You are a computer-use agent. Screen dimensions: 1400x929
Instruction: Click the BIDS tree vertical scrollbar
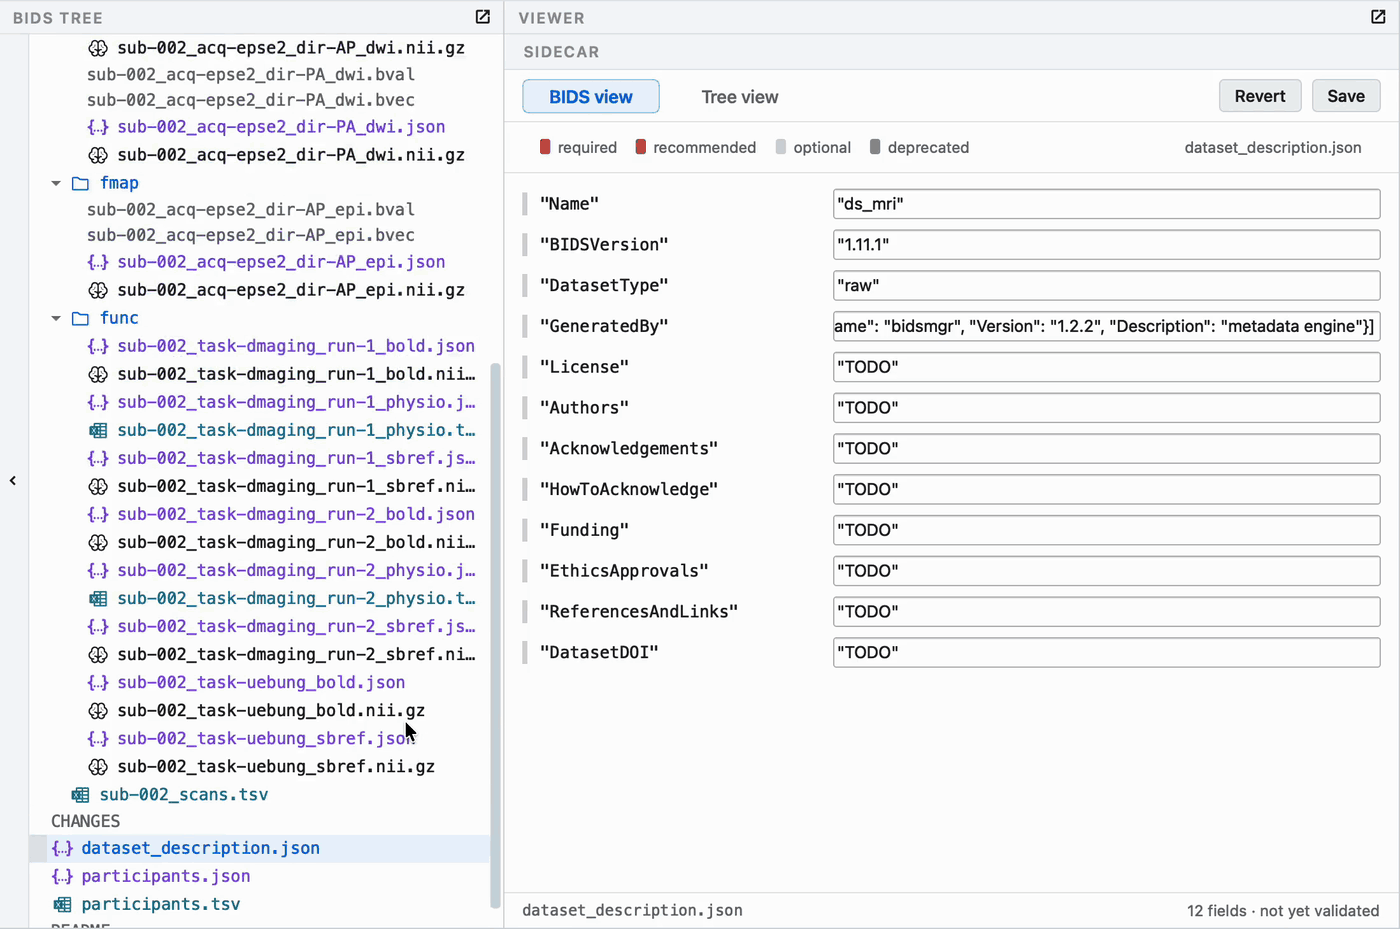[x=495, y=636]
